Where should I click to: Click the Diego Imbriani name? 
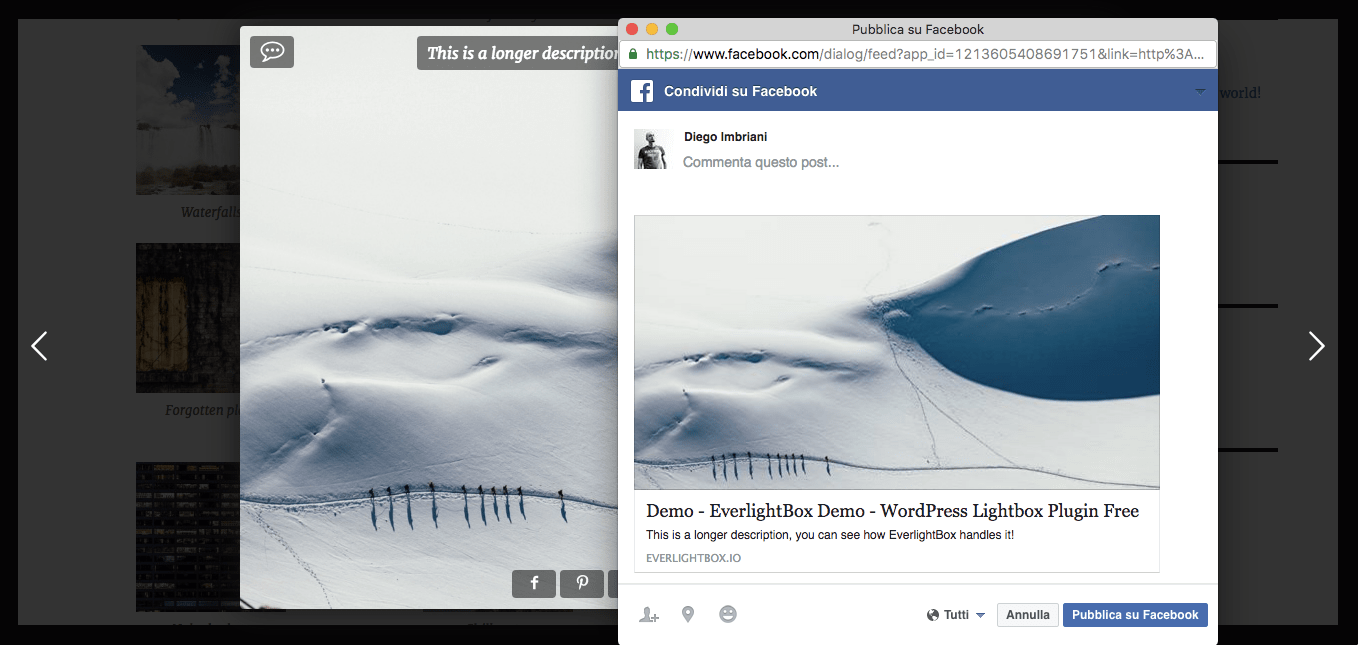(x=726, y=137)
